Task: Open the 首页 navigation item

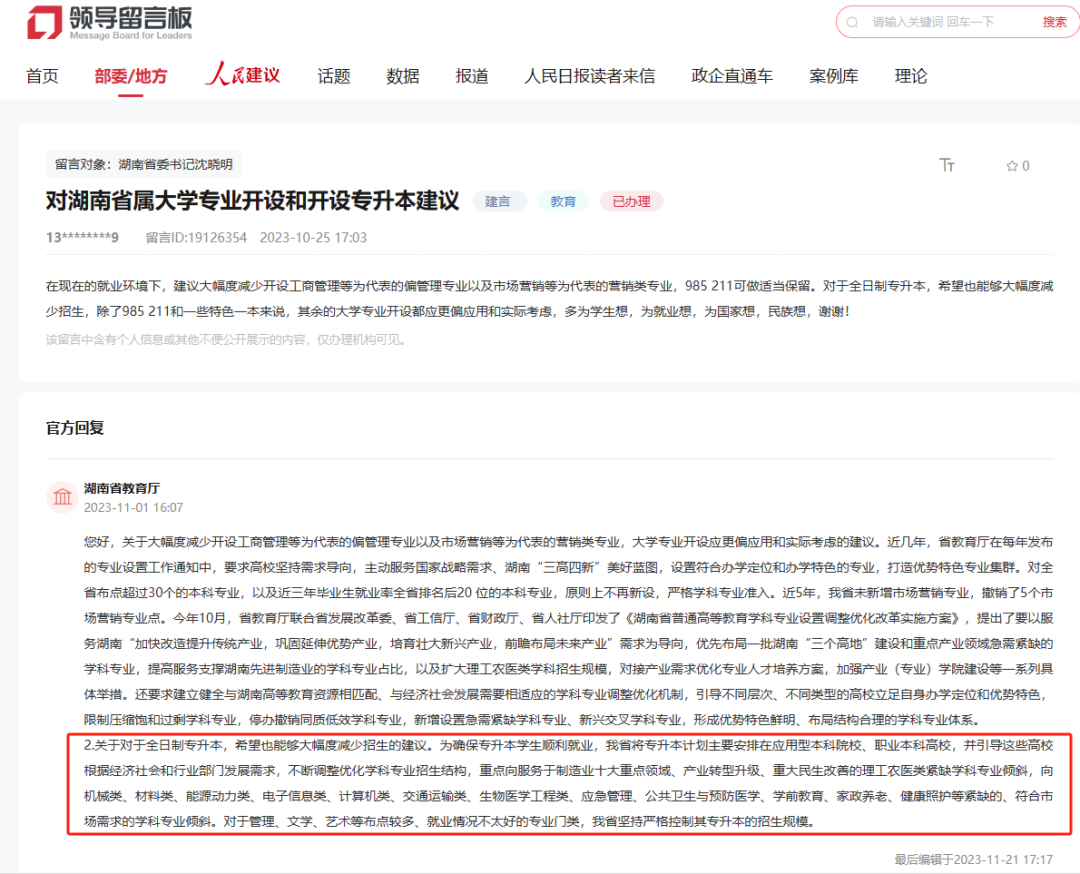Action: click(x=42, y=75)
